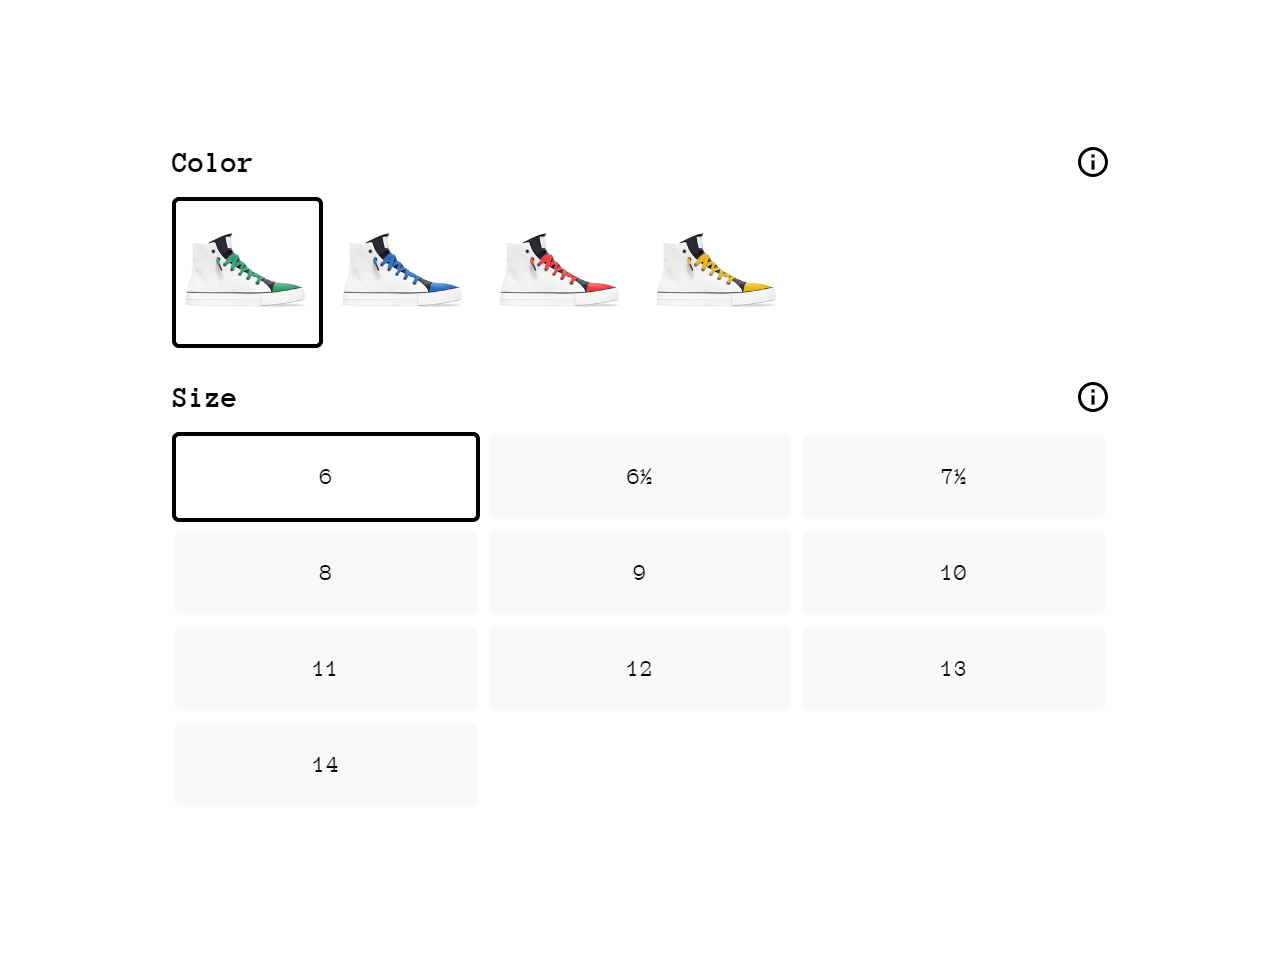Viewport: 1280px width, 960px height.
Task: Click the yellow-toed high-top thumbnail
Action: click(x=716, y=272)
